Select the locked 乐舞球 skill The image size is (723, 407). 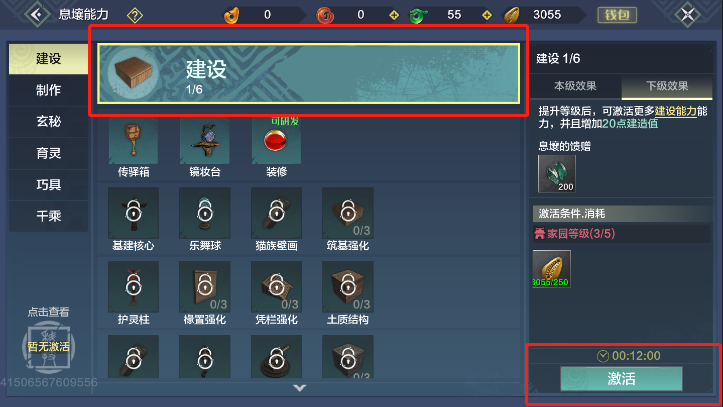pos(205,213)
